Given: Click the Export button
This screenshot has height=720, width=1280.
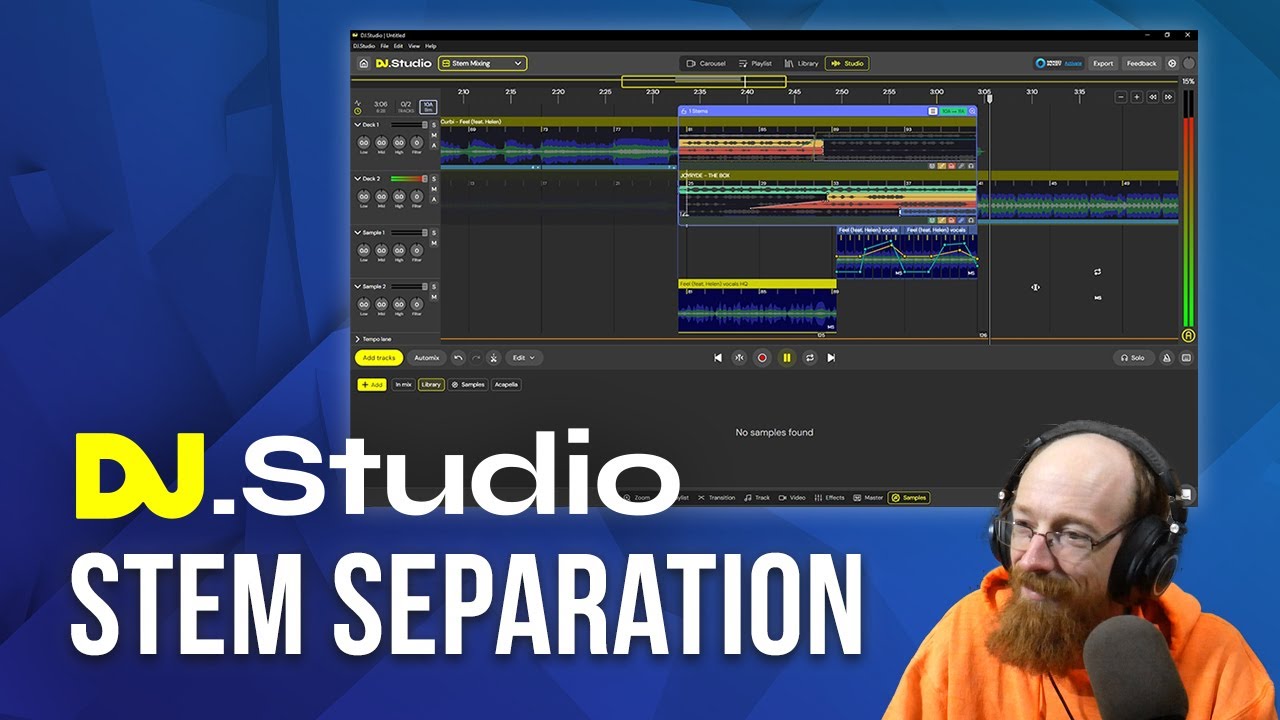Looking at the screenshot, I should tap(1103, 63).
